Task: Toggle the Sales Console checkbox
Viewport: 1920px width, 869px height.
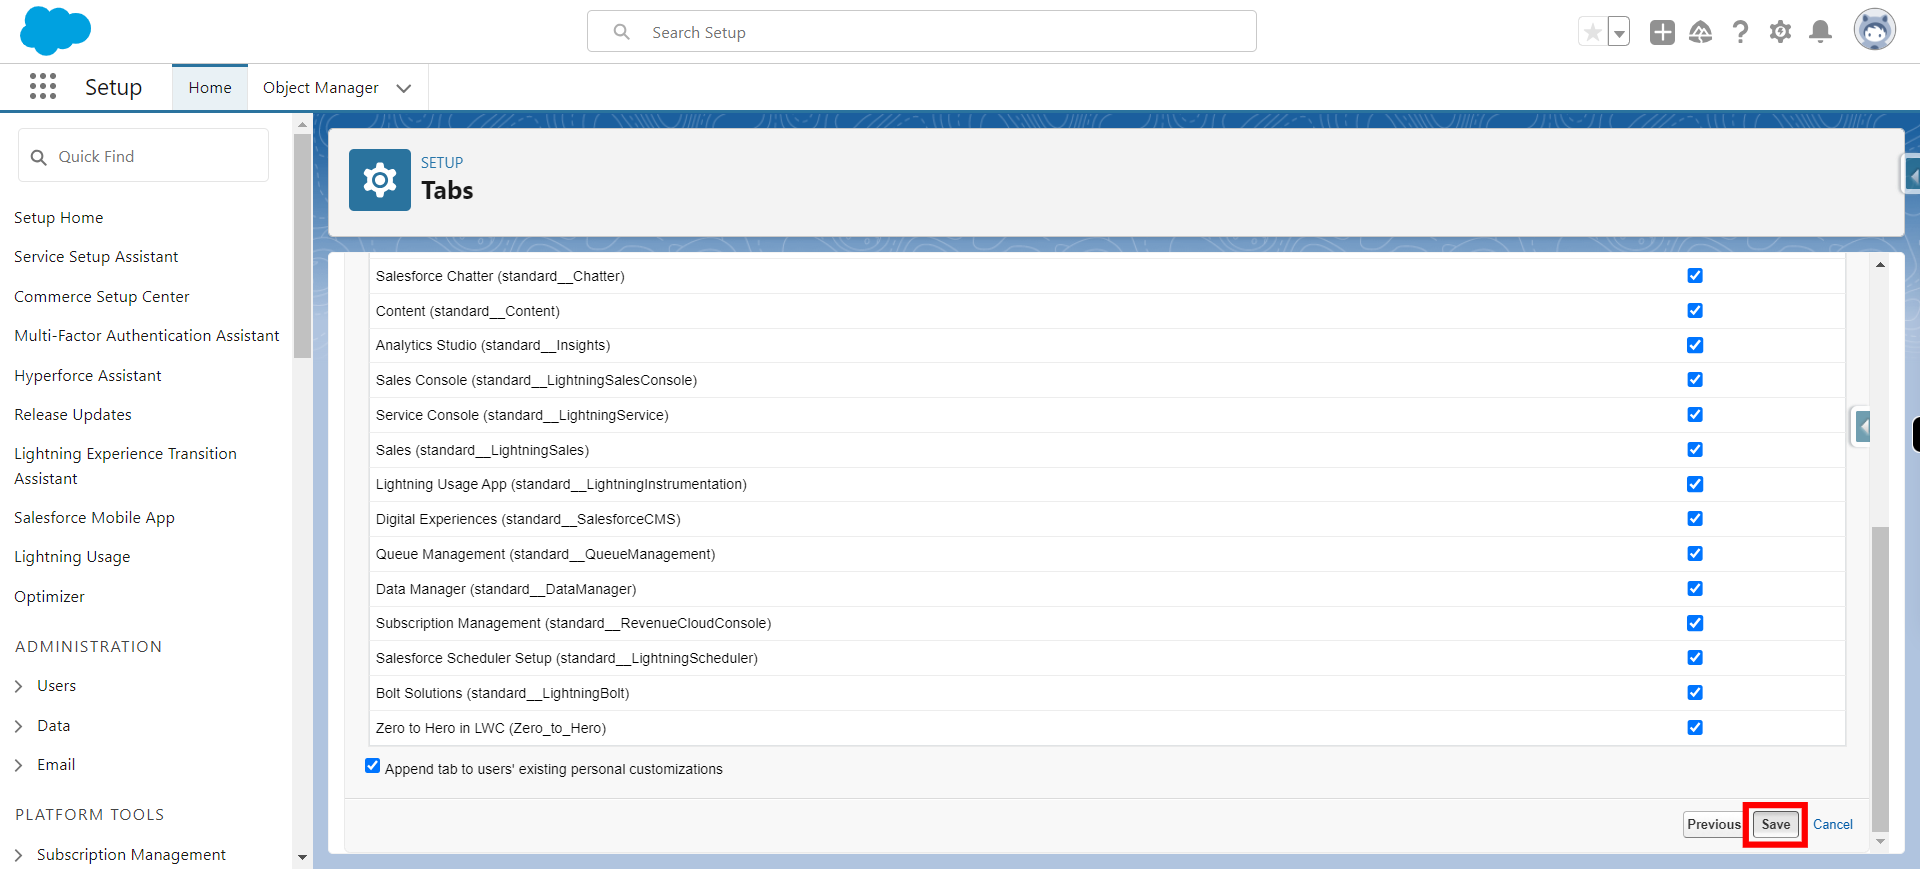Action: click(x=1695, y=380)
